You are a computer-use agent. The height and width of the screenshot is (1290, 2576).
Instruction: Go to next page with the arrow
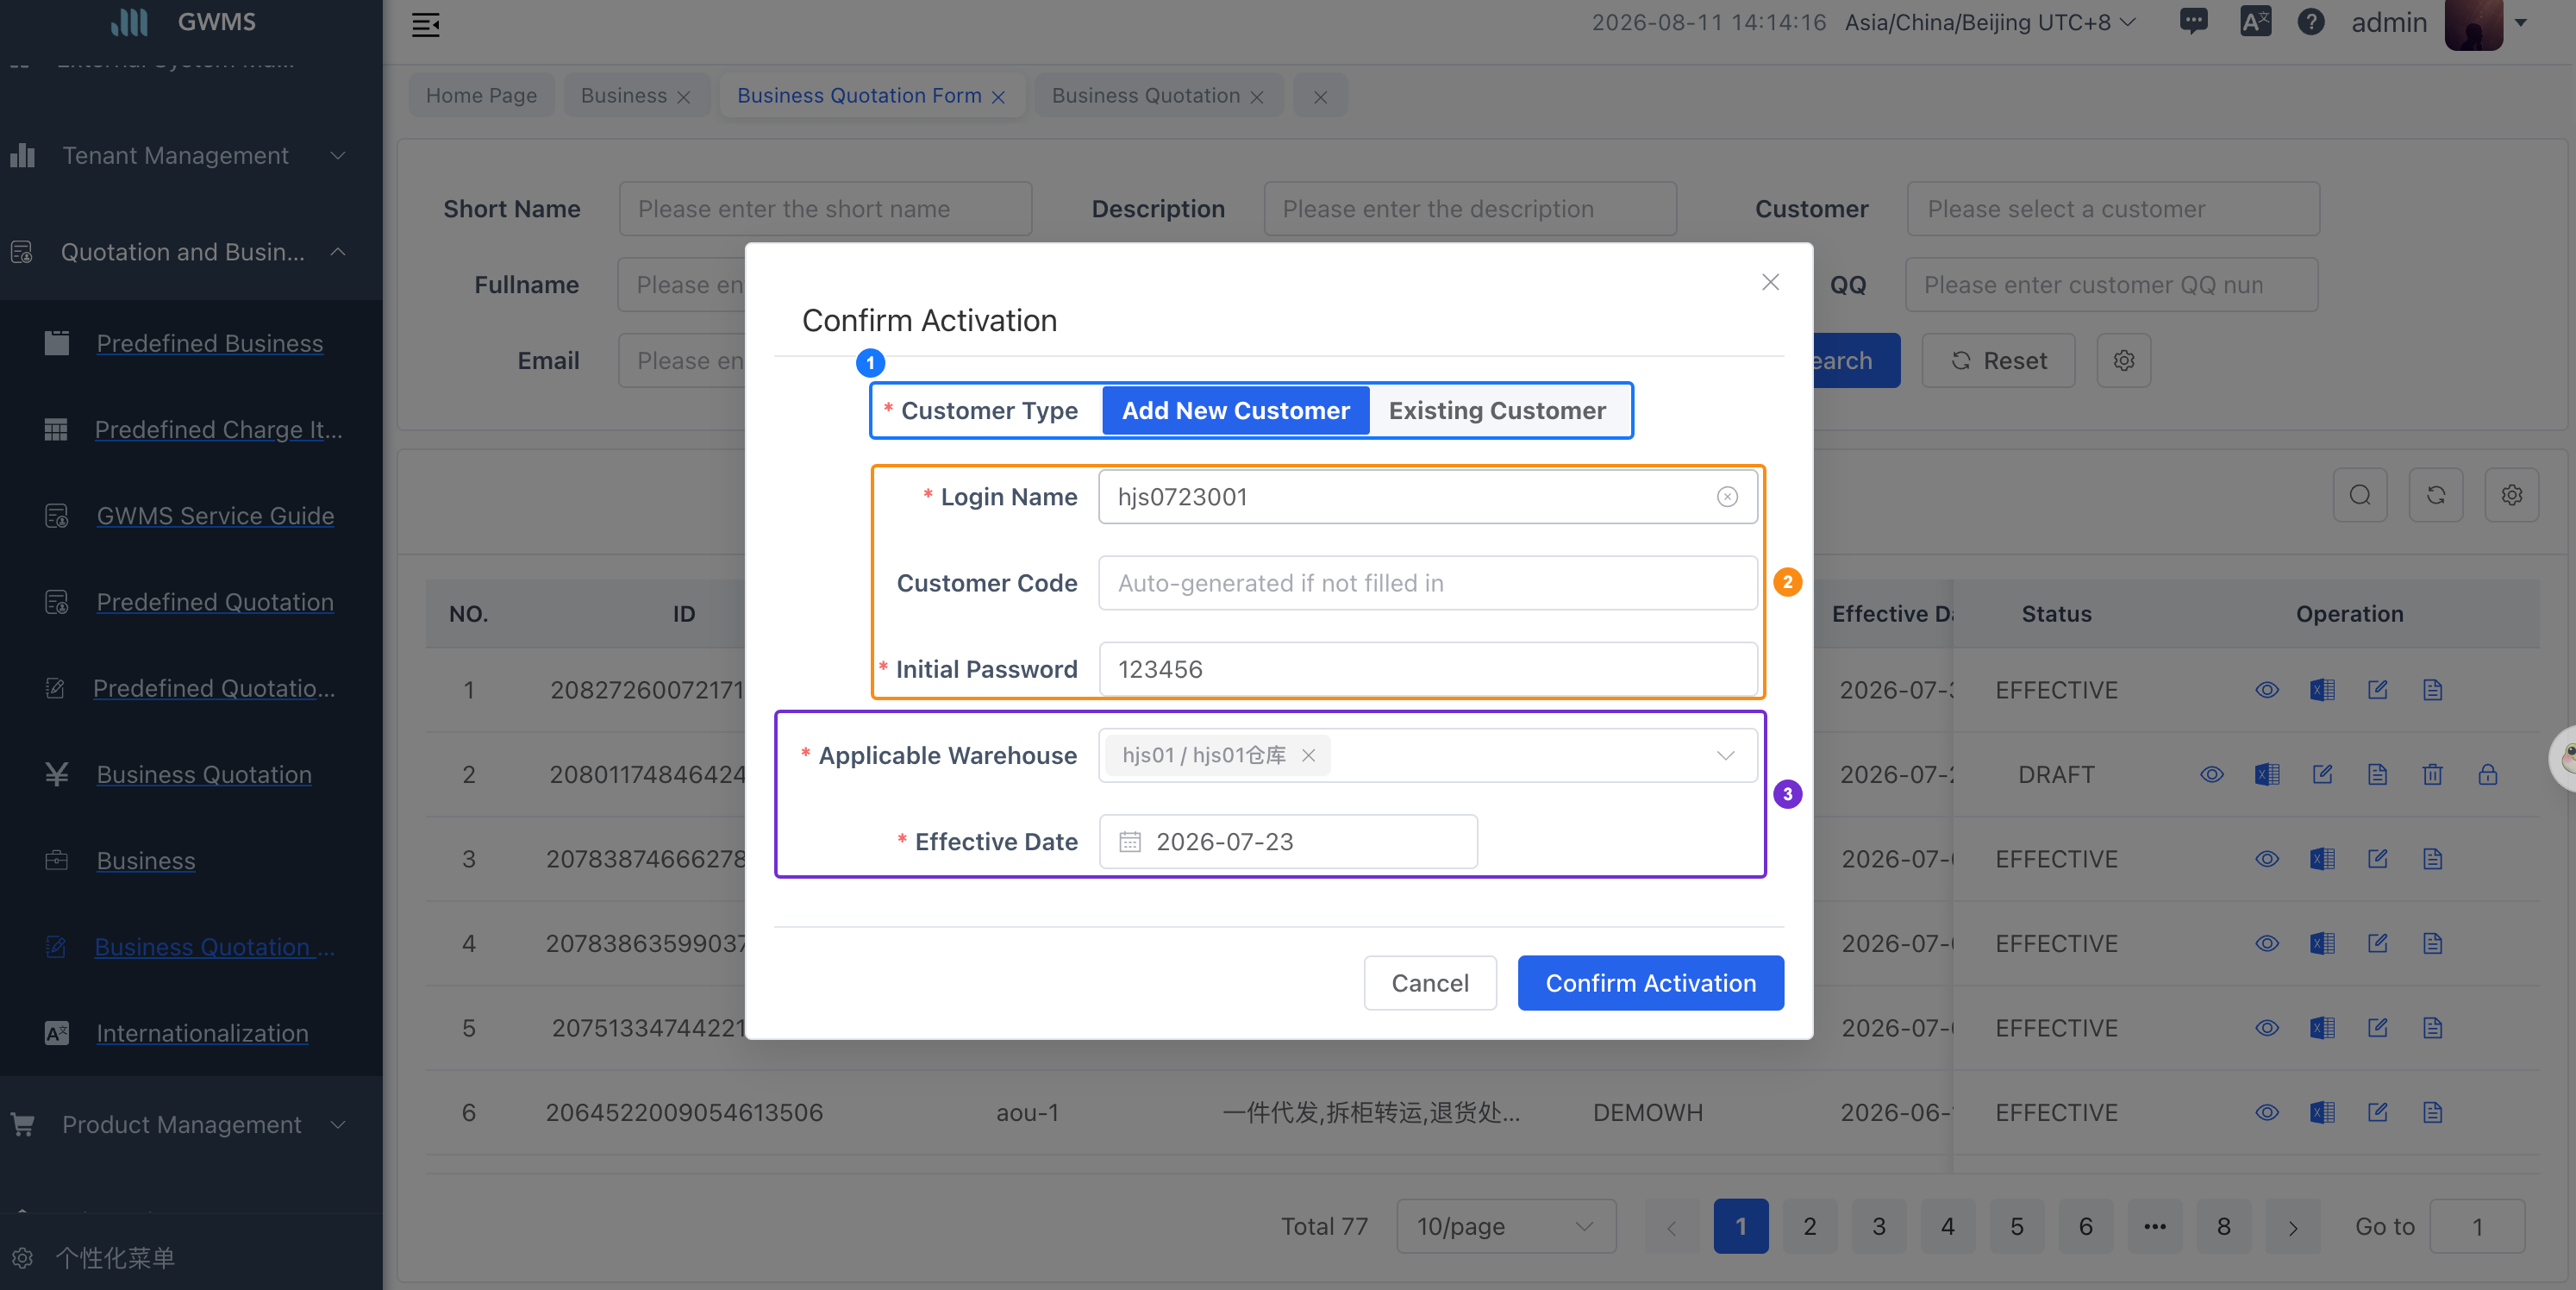click(2292, 1226)
